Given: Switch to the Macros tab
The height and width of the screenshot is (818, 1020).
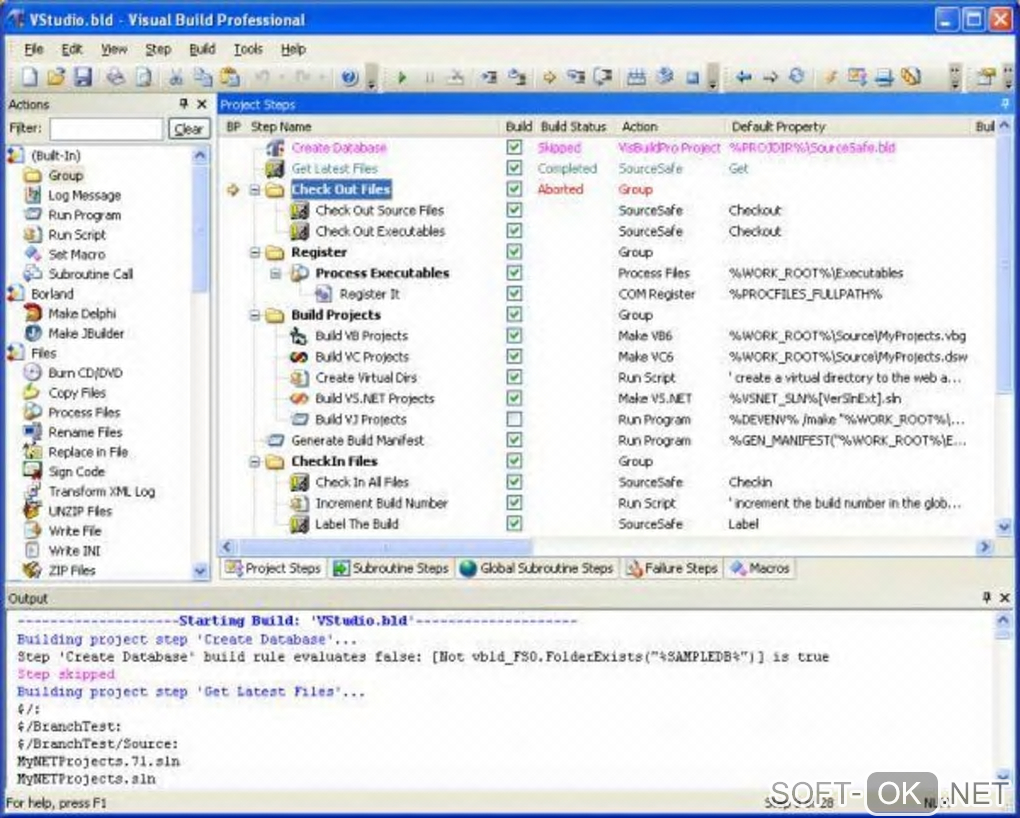Looking at the screenshot, I should (x=760, y=568).
